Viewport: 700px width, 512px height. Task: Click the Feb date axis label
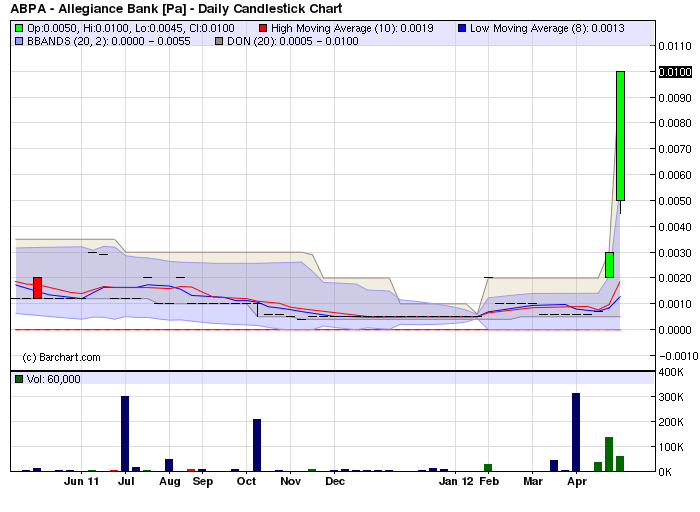point(489,482)
